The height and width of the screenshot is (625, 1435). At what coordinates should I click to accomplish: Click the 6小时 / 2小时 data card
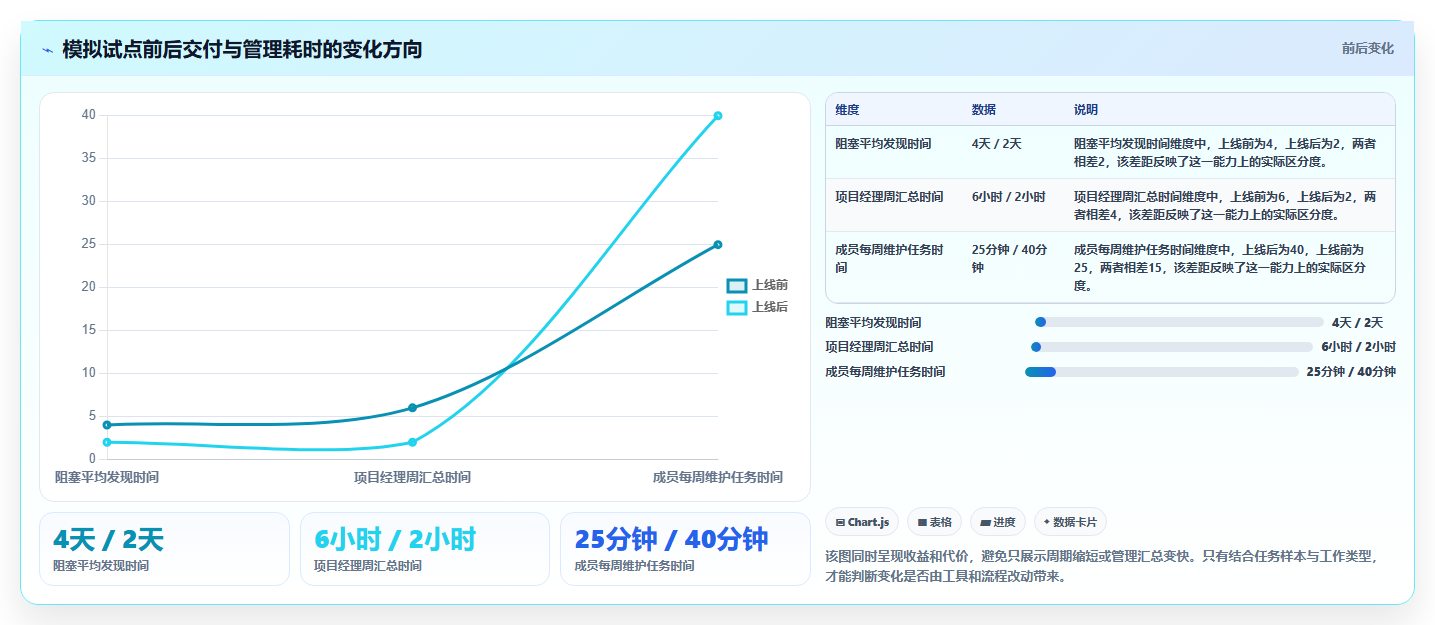pyautogui.click(x=425, y=549)
